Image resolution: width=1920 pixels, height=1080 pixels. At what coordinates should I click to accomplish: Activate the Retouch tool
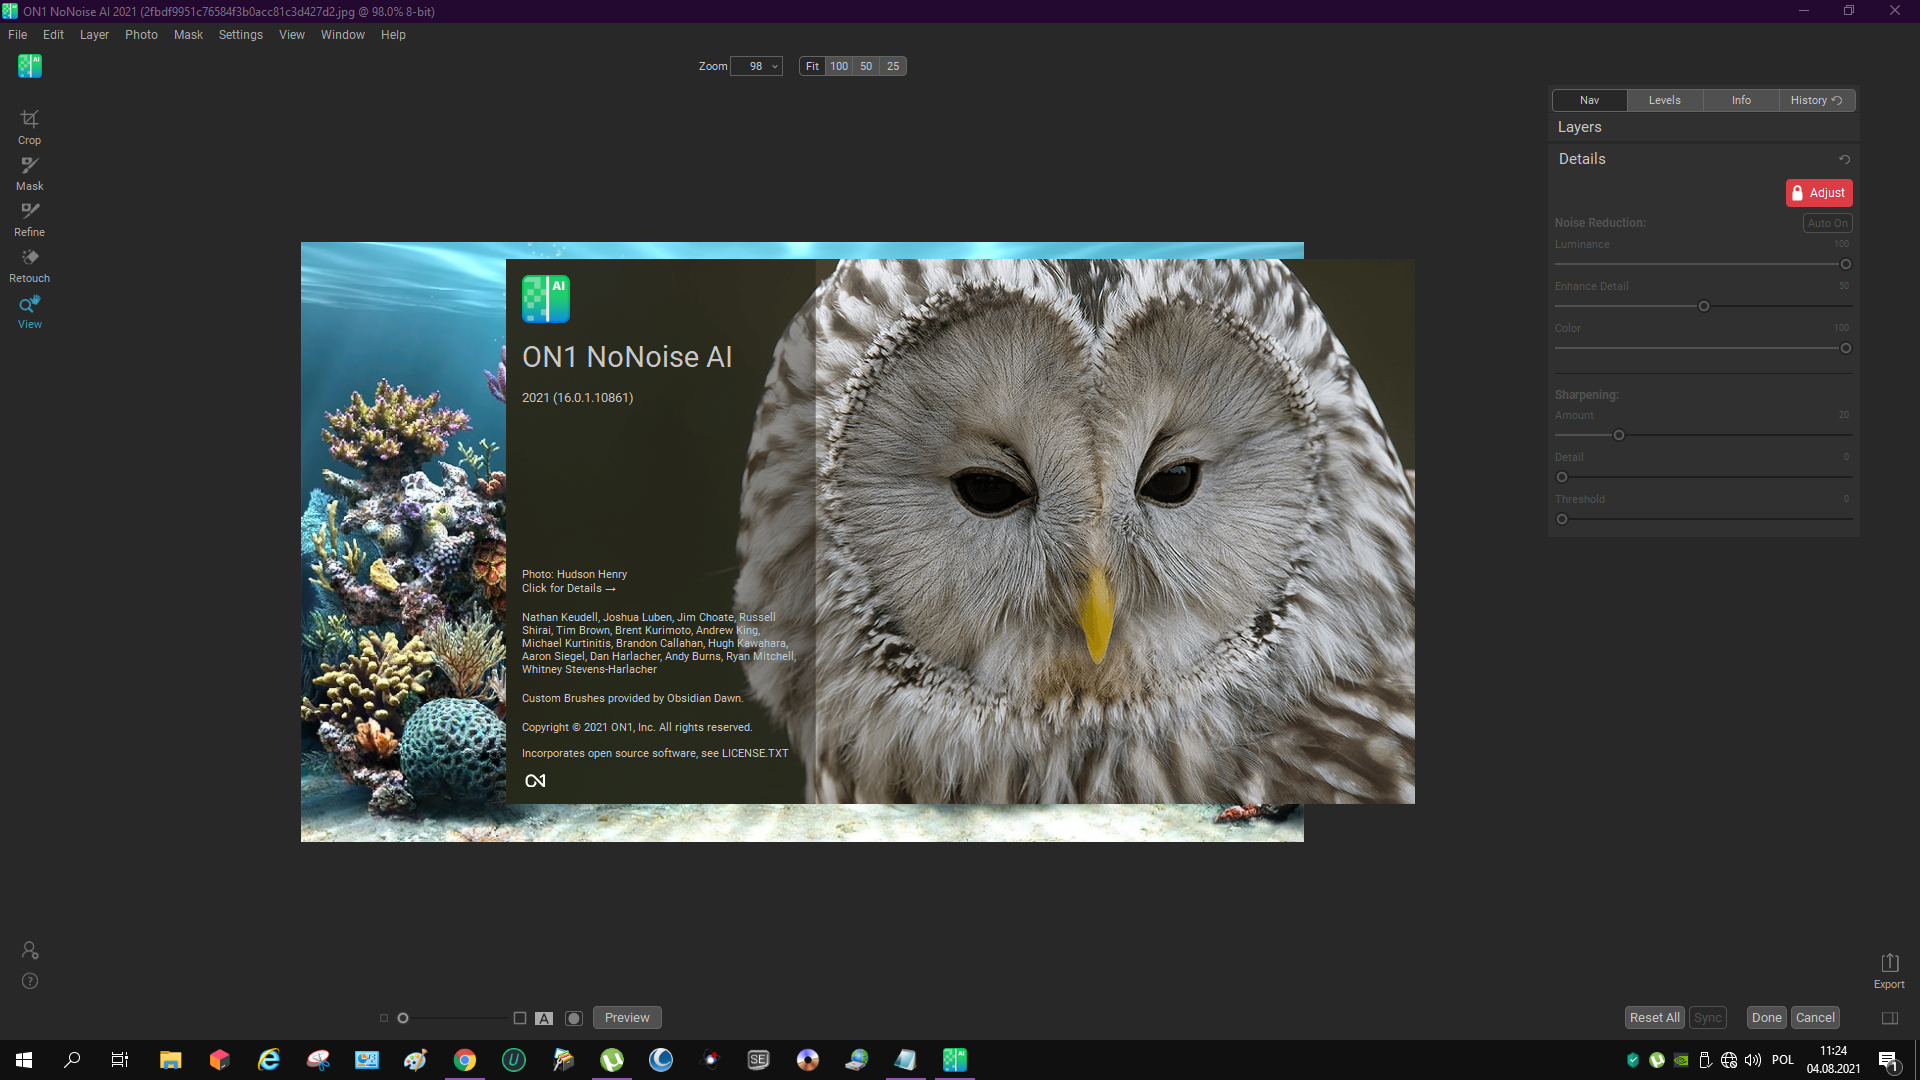point(29,265)
